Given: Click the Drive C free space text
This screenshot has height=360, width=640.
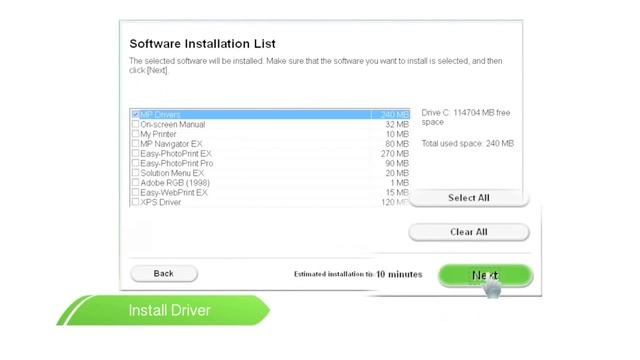Looking at the screenshot, I should click(466, 117).
